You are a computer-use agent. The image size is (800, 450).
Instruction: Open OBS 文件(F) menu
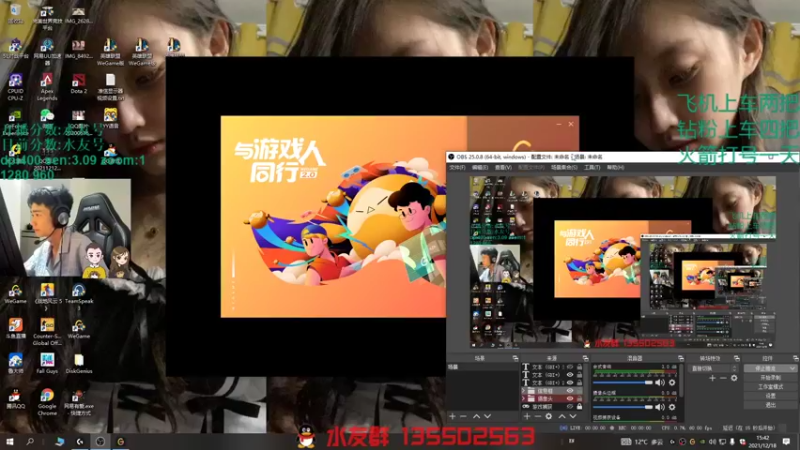(x=457, y=167)
